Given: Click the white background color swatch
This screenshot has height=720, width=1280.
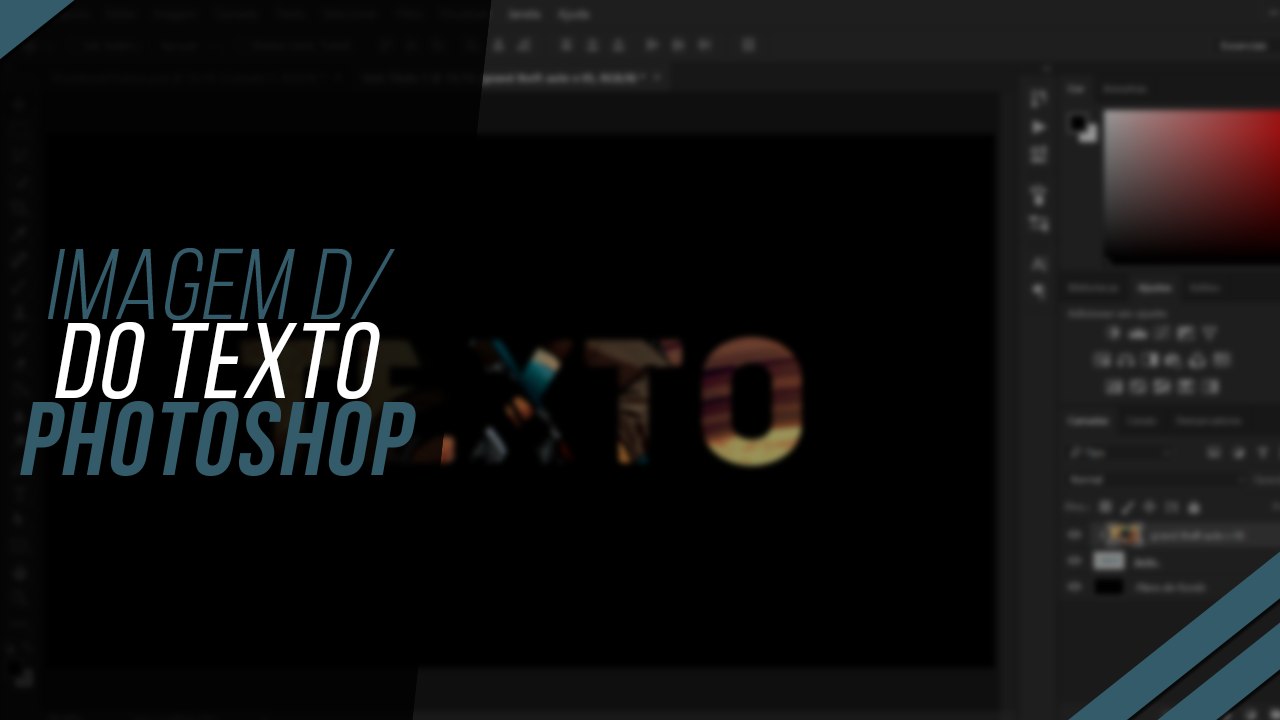Looking at the screenshot, I should coord(1089,134).
